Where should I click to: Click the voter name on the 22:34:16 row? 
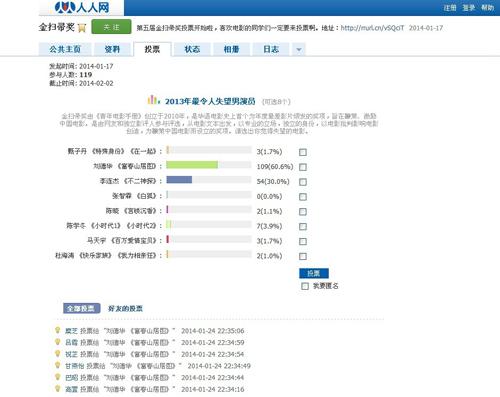[71, 389]
